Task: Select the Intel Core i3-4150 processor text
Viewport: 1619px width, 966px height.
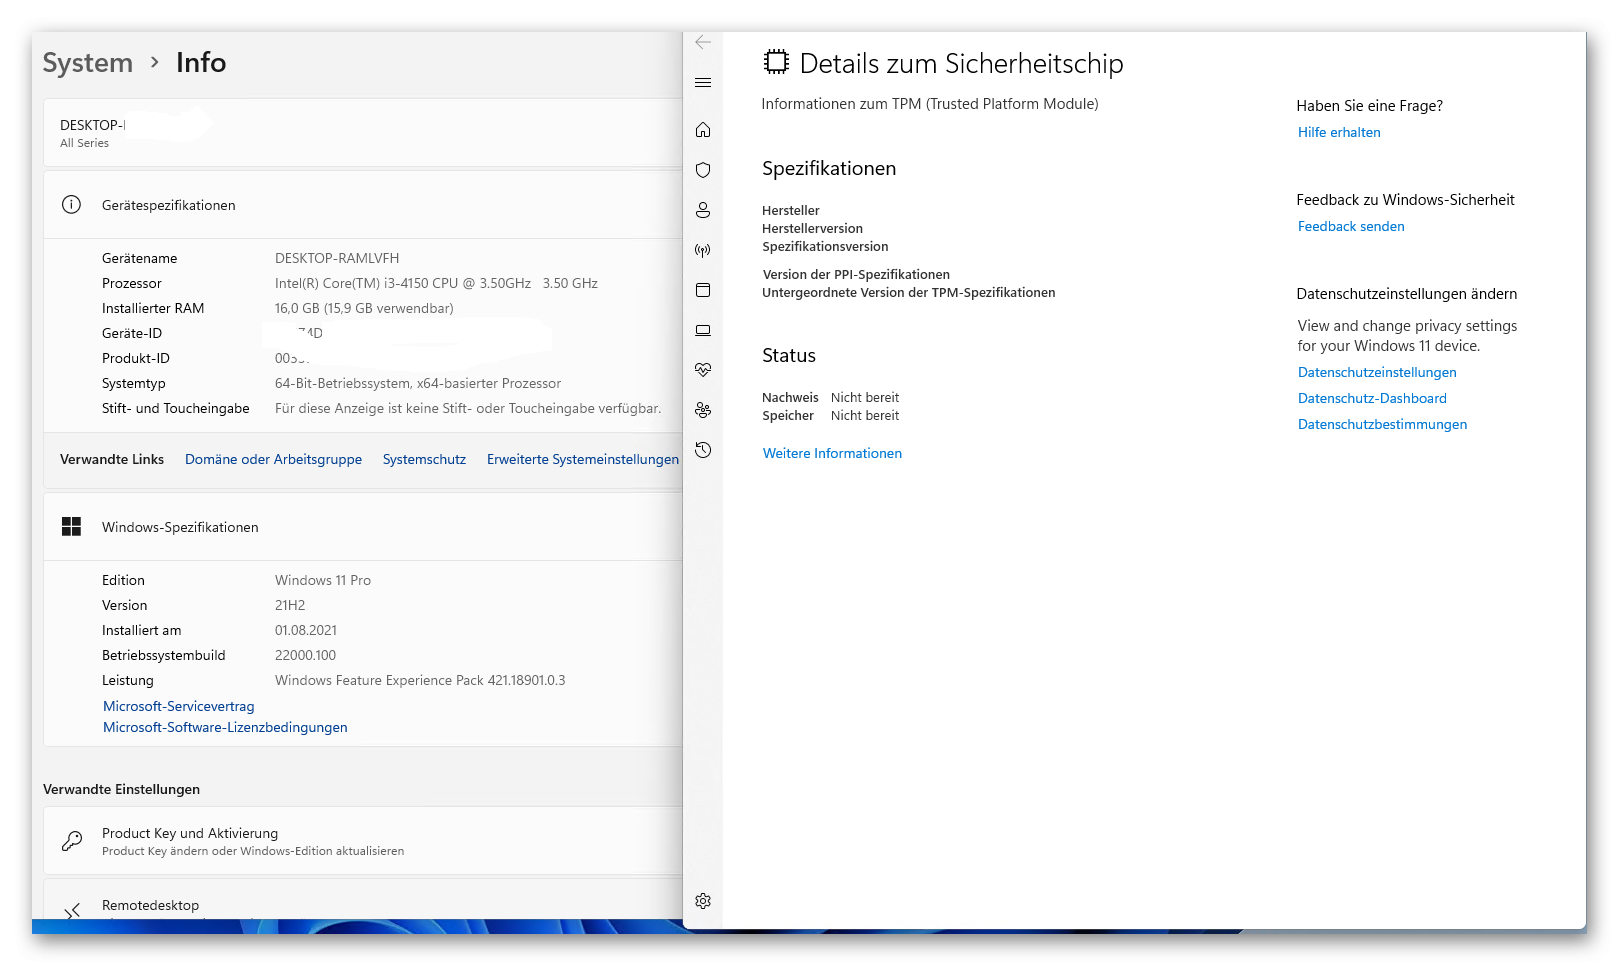Action: (x=436, y=283)
